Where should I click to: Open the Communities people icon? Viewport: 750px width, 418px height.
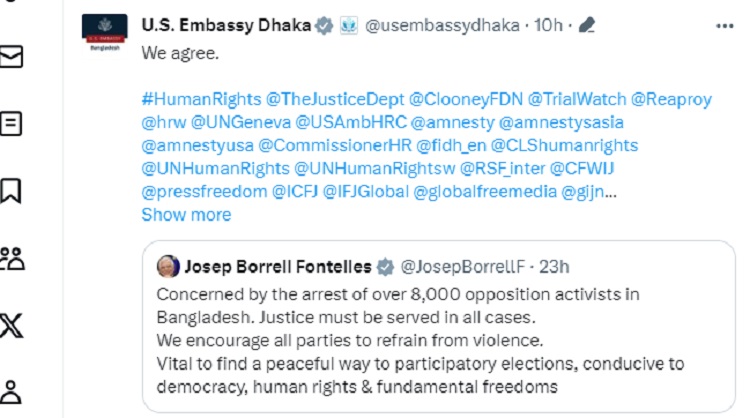pos(11,257)
